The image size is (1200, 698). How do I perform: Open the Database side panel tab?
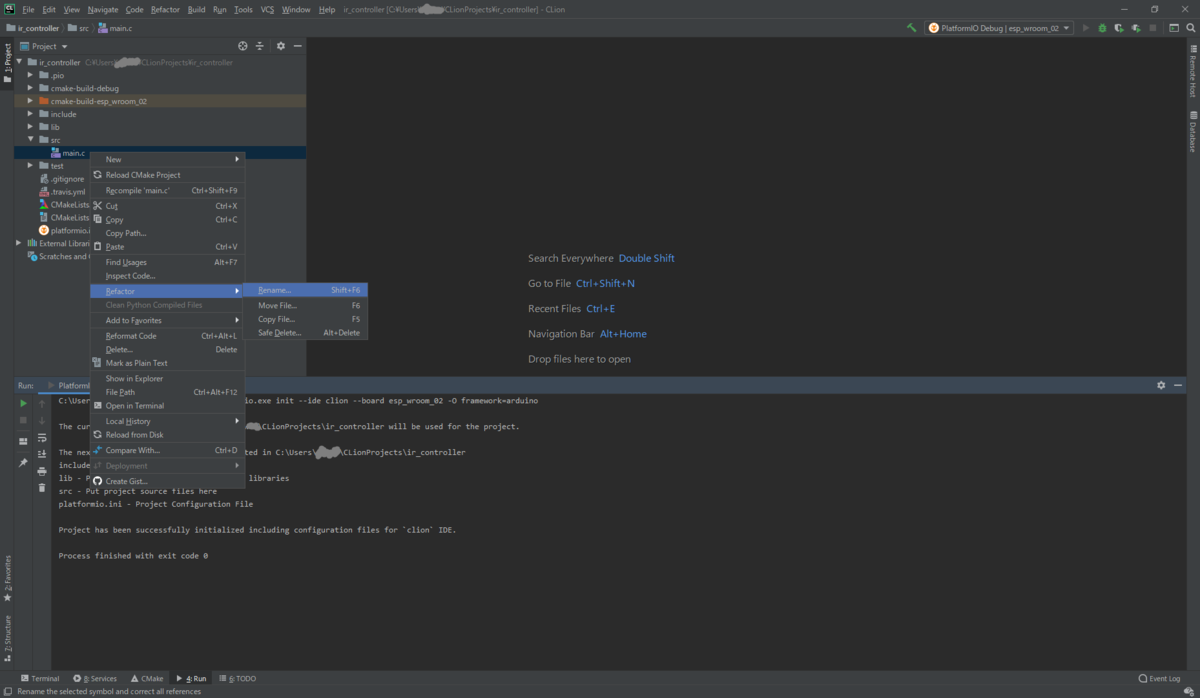coord(1192,132)
